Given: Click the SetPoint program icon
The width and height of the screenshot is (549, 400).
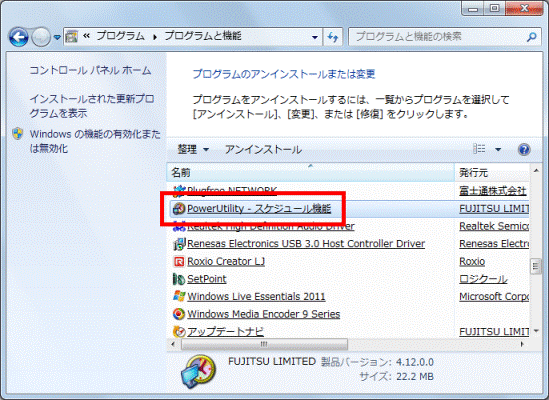Looking at the screenshot, I should 179,279.
